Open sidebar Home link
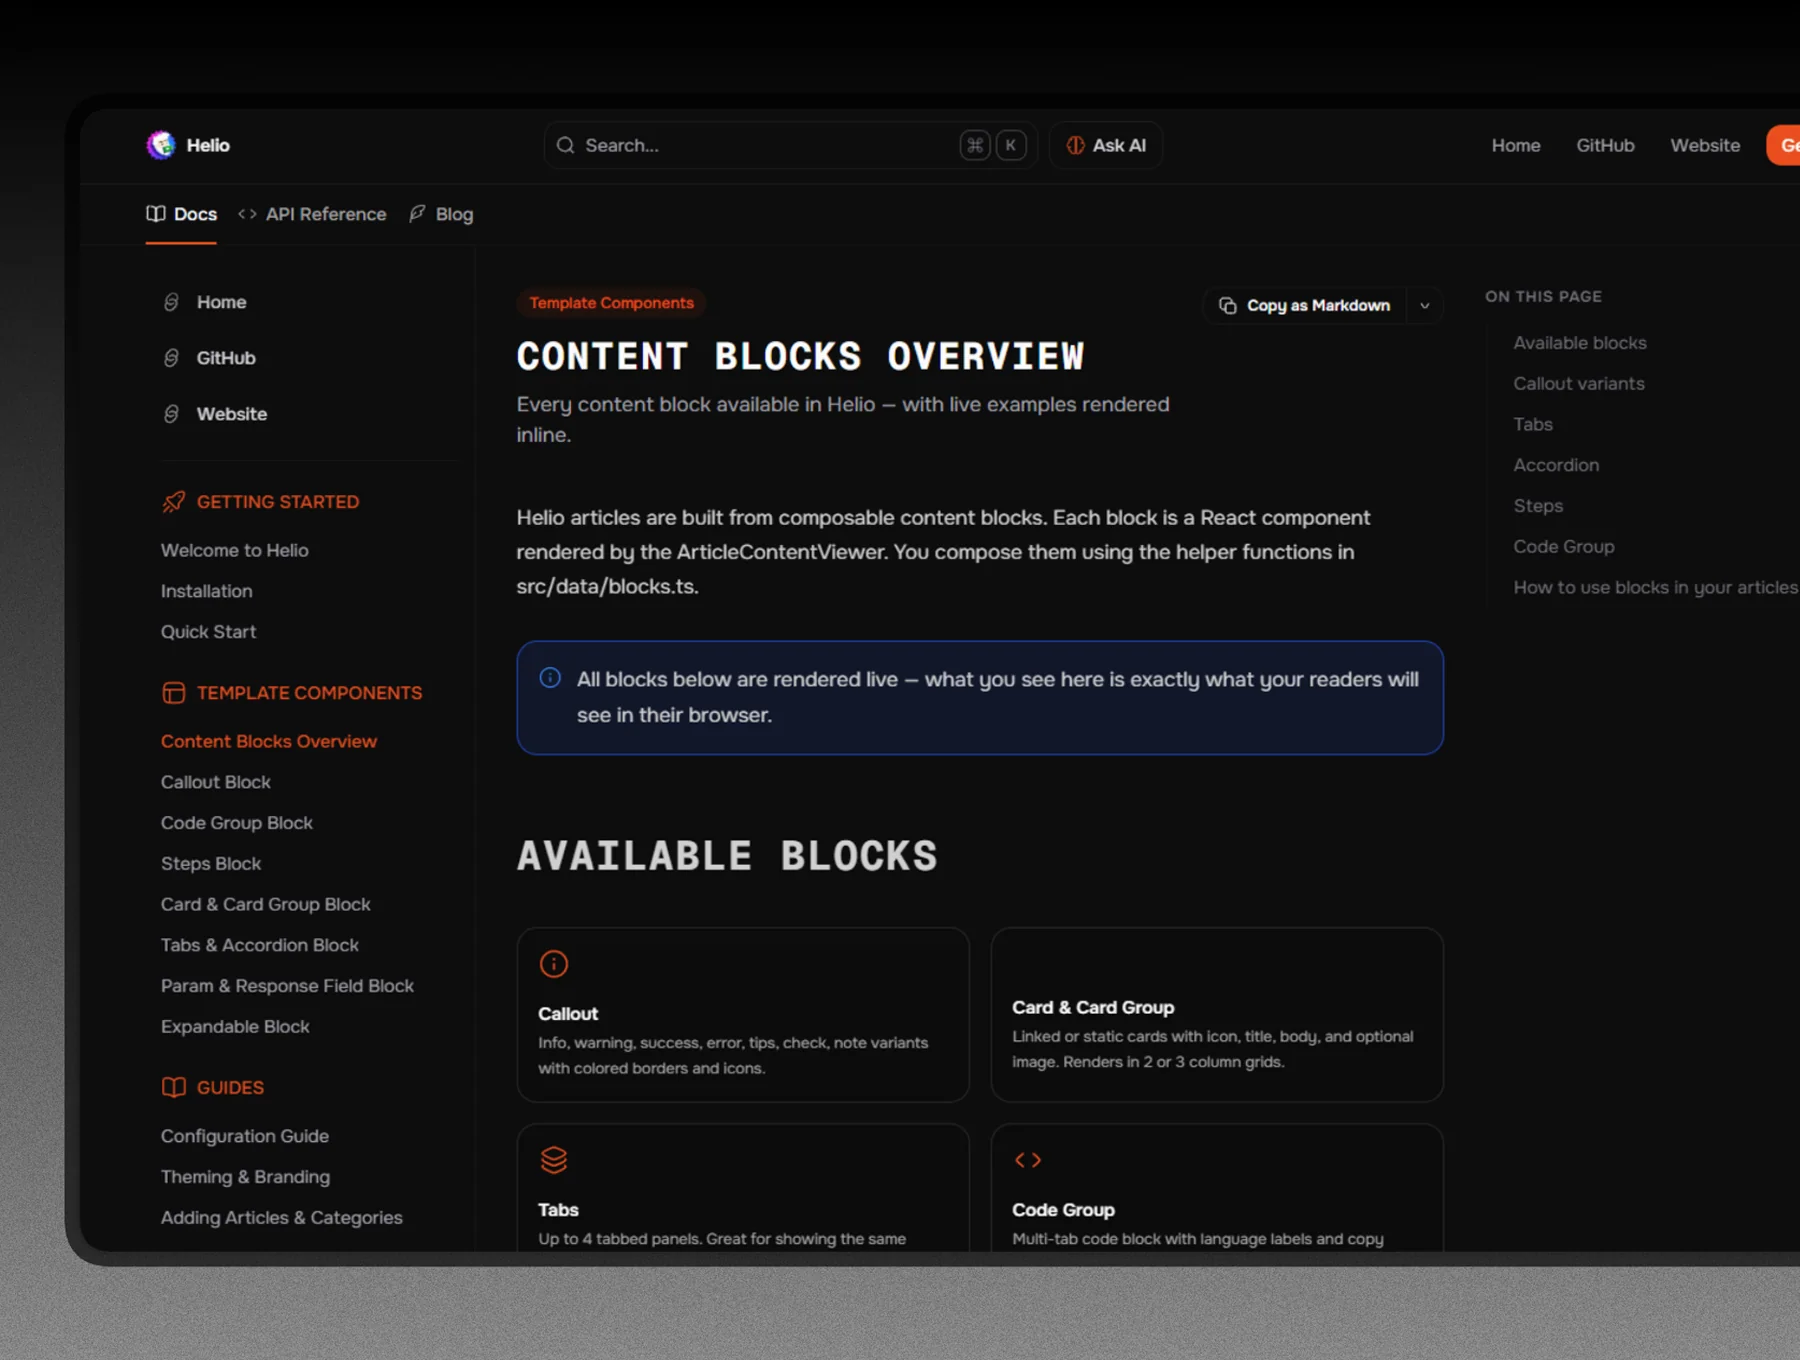 (x=221, y=302)
